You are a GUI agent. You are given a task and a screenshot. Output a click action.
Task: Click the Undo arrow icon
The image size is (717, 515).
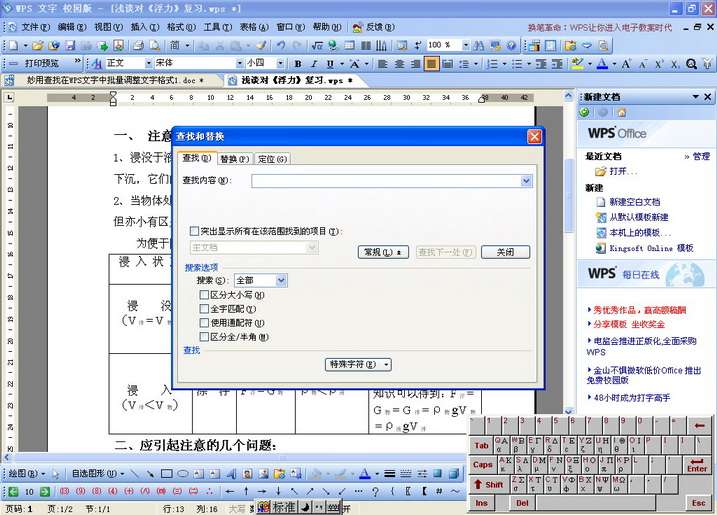(x=281, y=45)
